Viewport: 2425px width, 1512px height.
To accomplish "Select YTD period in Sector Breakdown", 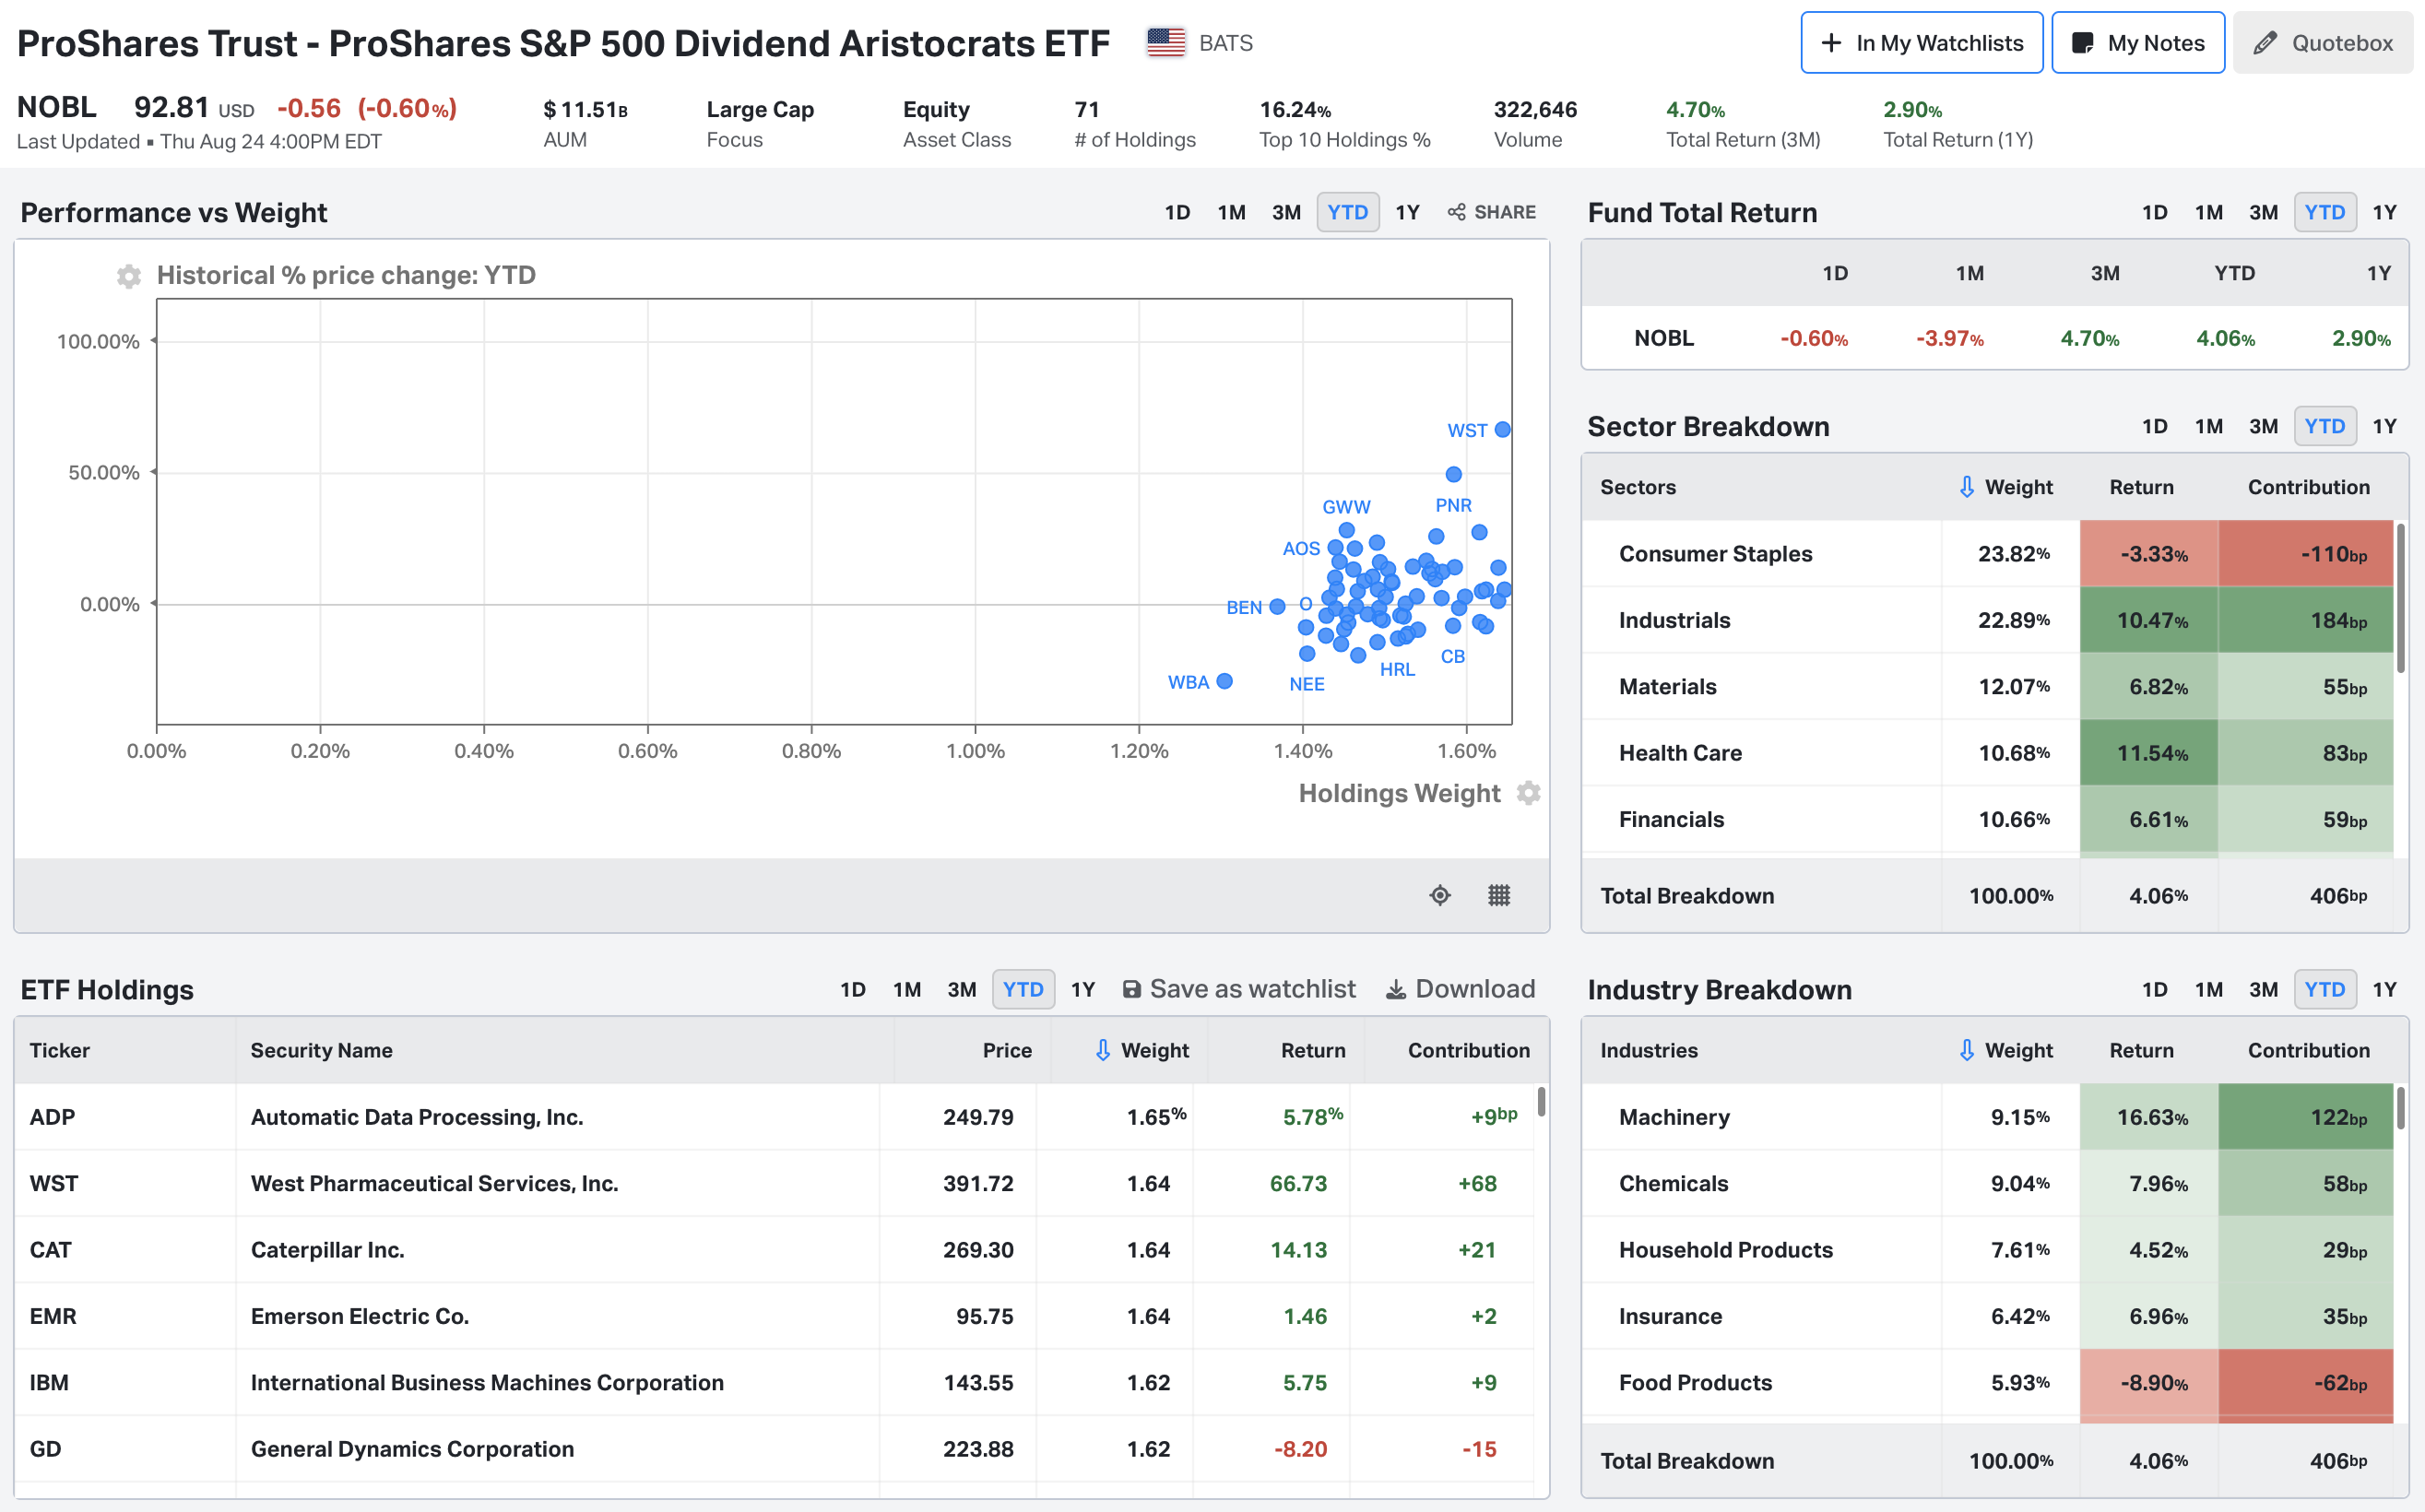I will (2325, 426).
